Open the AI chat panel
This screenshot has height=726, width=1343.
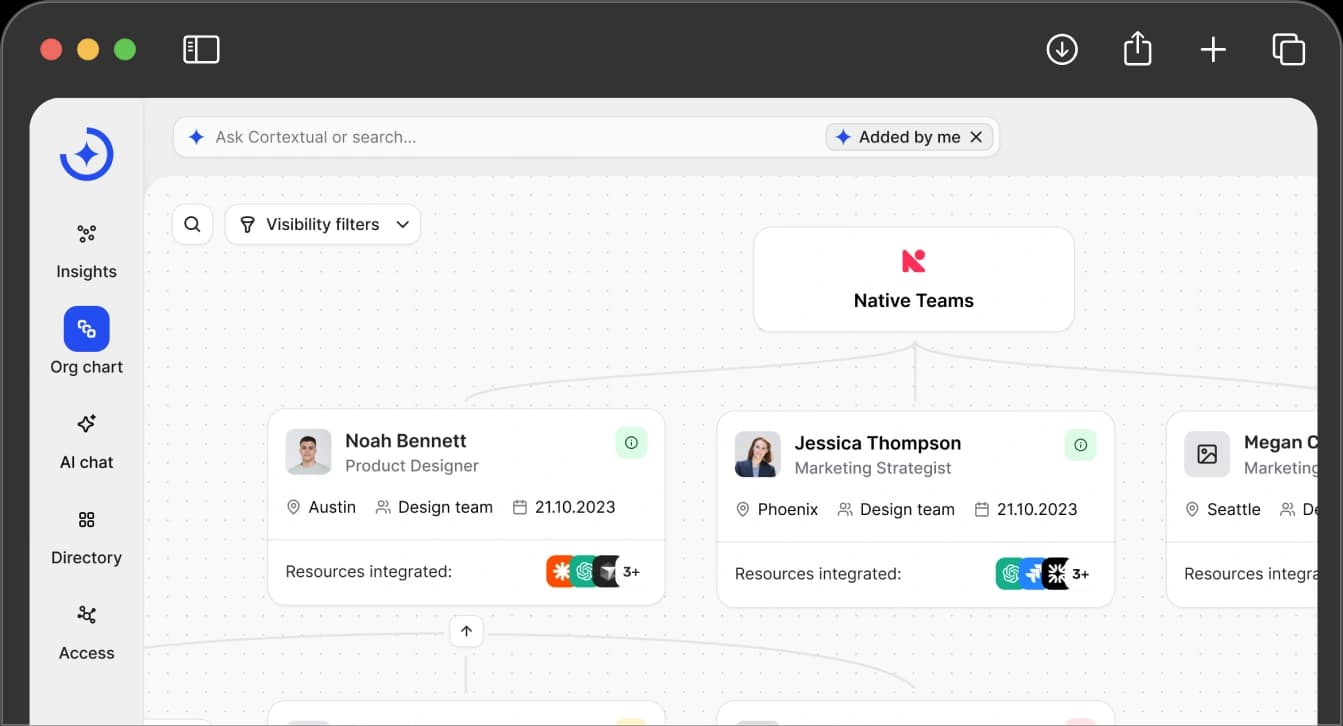point(86,441)
